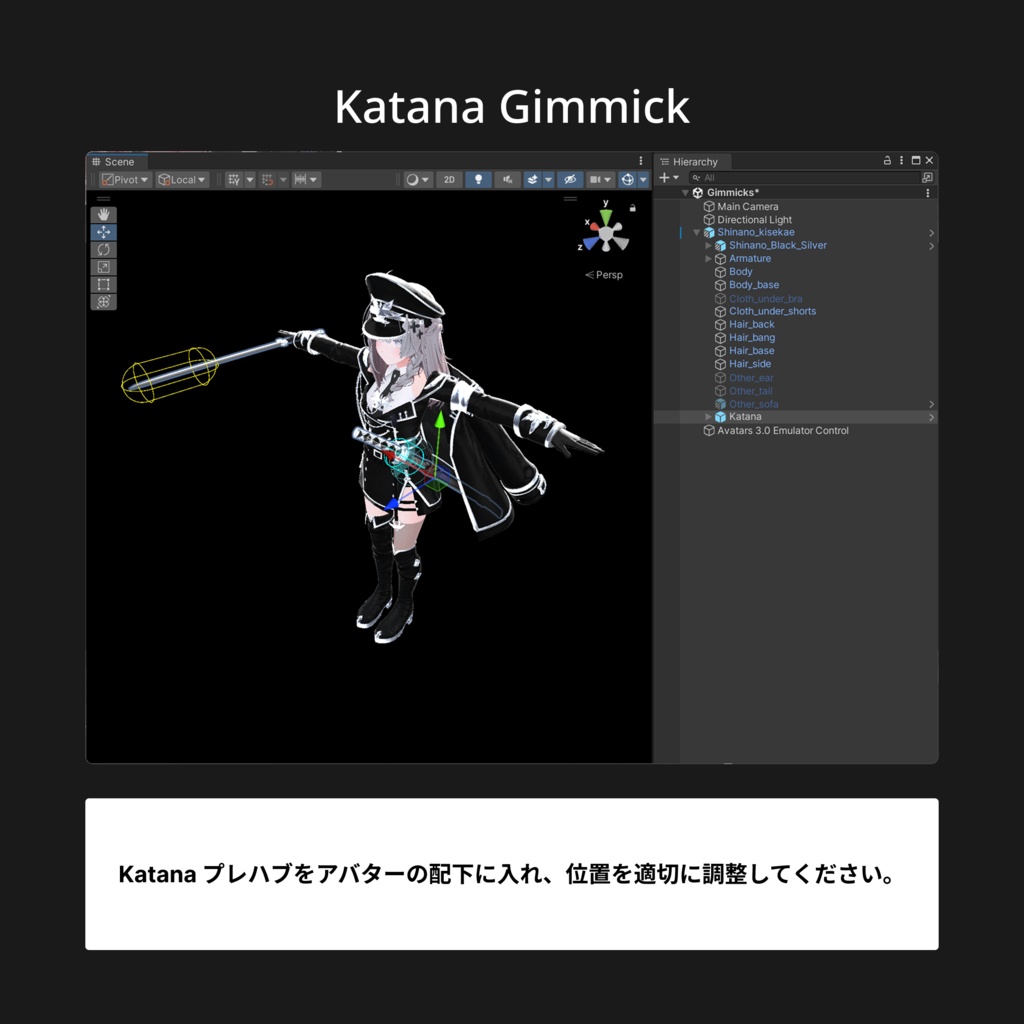Toggle 2D view mode
The height and width of the screenshot is (1024, 1024).
tap(449, 180)
